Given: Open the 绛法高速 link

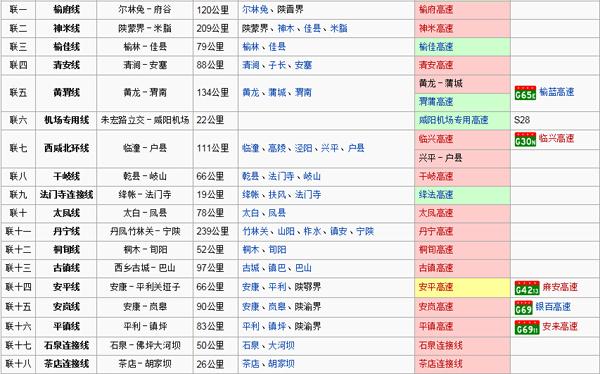Looking at the screenshot, I should pos(436,194).
